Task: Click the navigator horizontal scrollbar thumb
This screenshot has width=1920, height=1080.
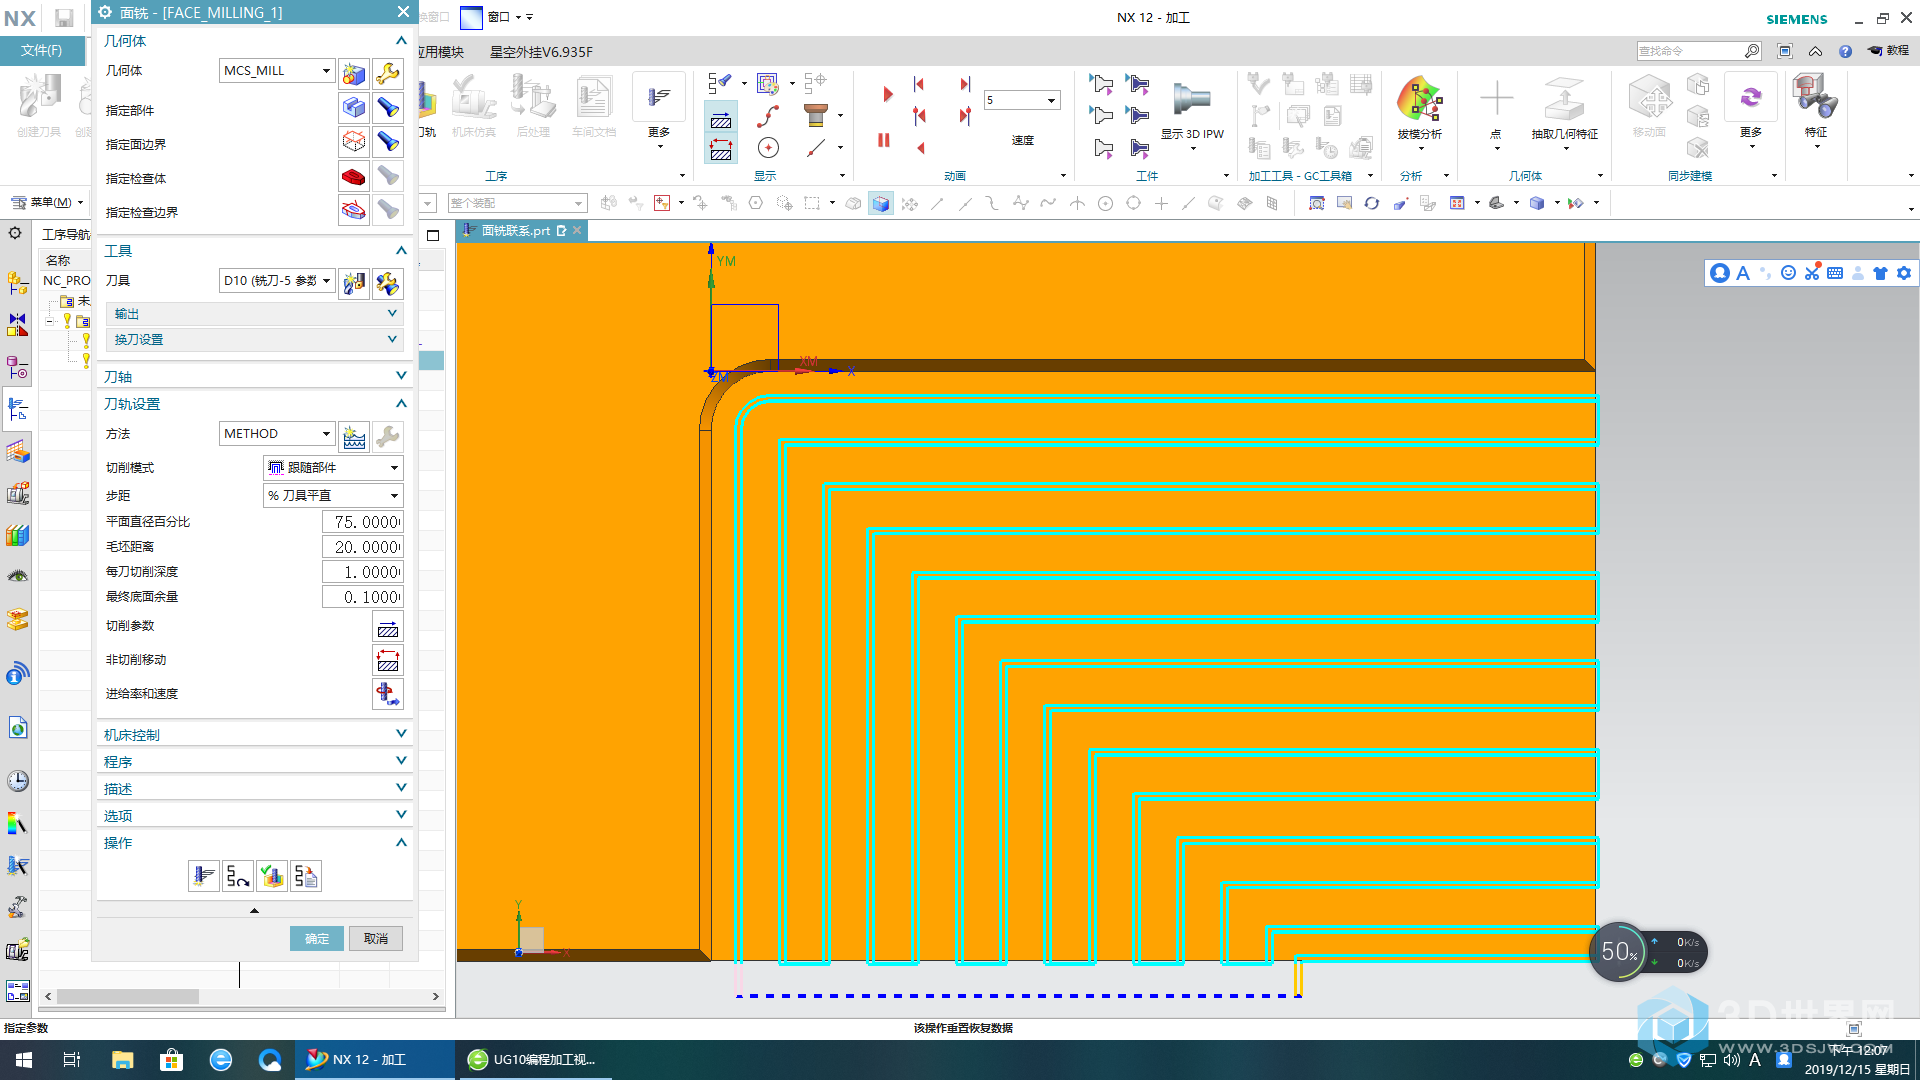Action: point(128,996)
